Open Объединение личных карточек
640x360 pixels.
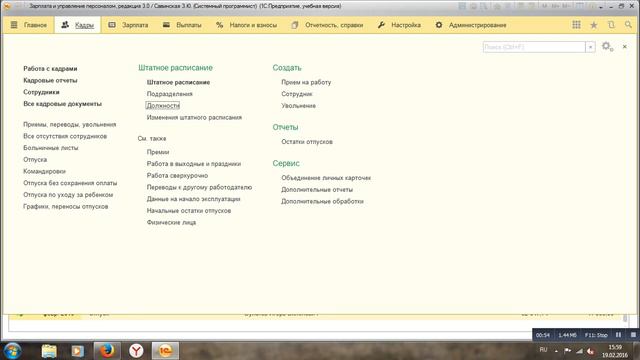tap(326, 178)
